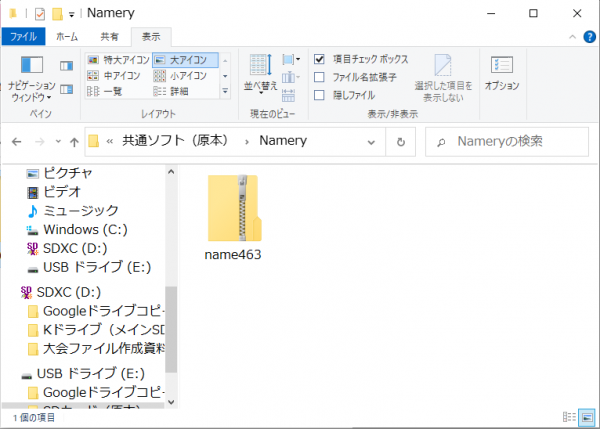Click 共通ソフト（原本）in the address path

(175, 141)
